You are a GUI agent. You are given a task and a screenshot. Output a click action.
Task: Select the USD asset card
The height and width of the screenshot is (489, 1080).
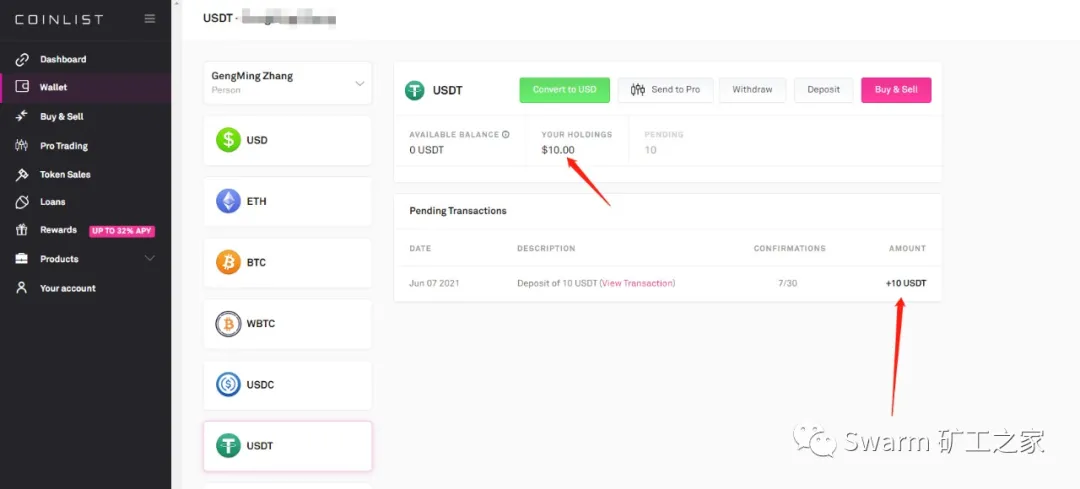(x=287, y=140)
